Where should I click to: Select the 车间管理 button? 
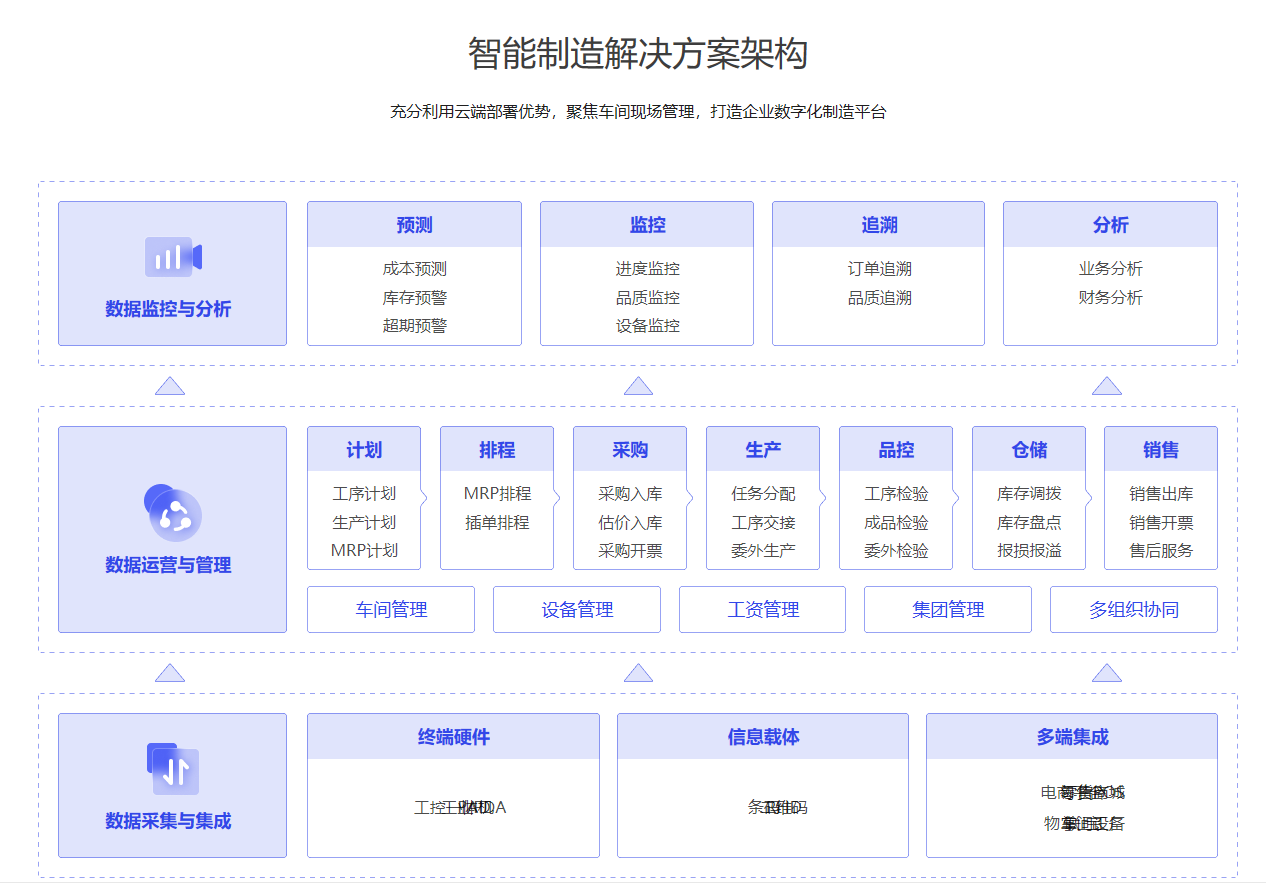pyautogui.click(x=391, y=609)
